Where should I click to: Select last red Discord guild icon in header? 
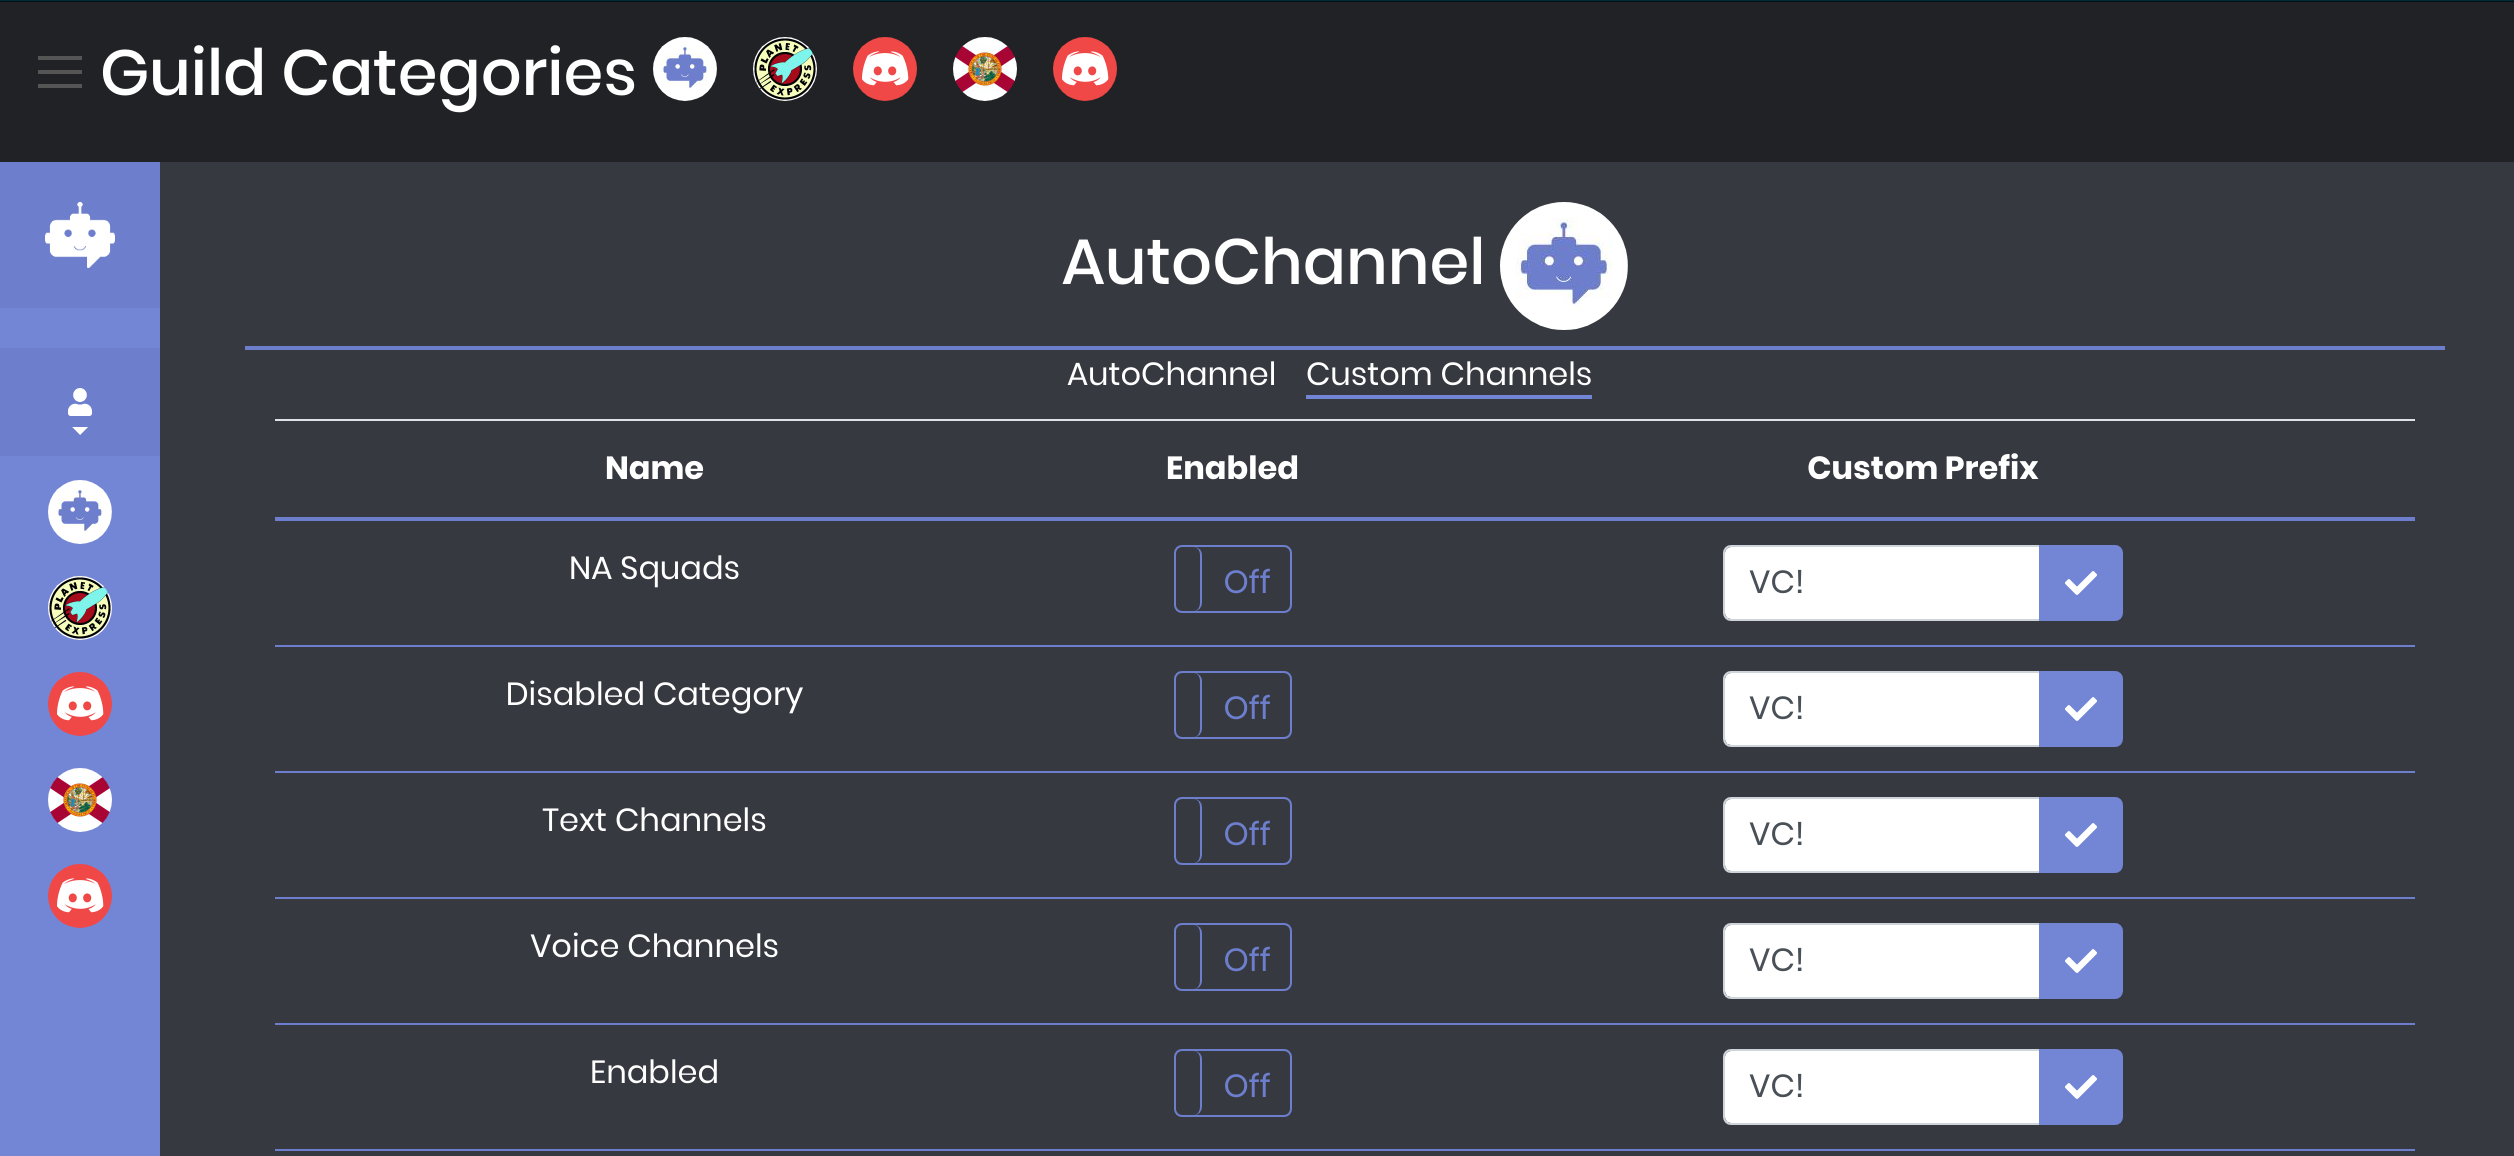click(x=1085, y=69)
